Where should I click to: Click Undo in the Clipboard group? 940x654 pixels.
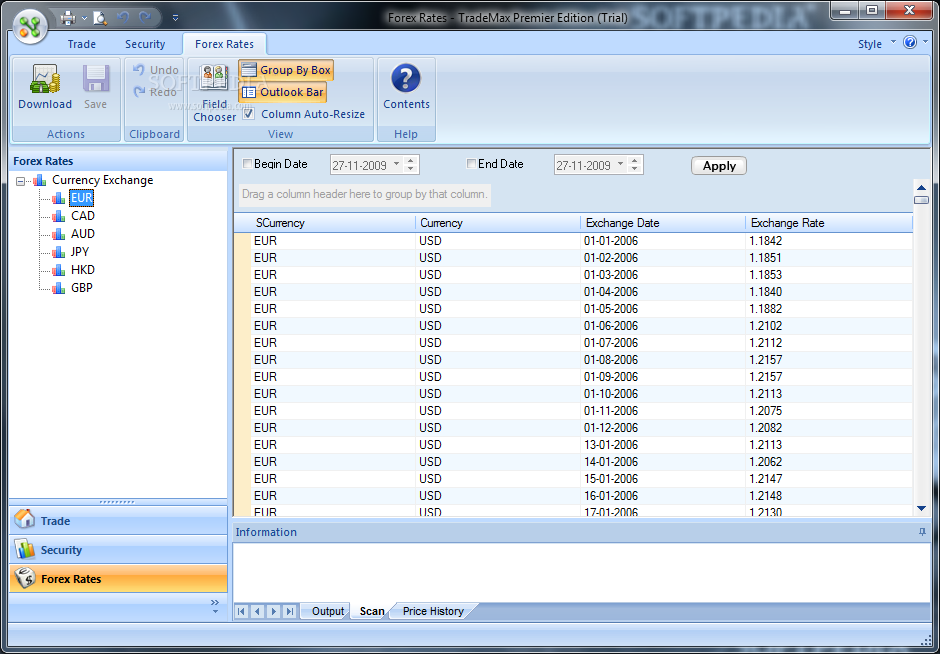(x=156, y=70)
